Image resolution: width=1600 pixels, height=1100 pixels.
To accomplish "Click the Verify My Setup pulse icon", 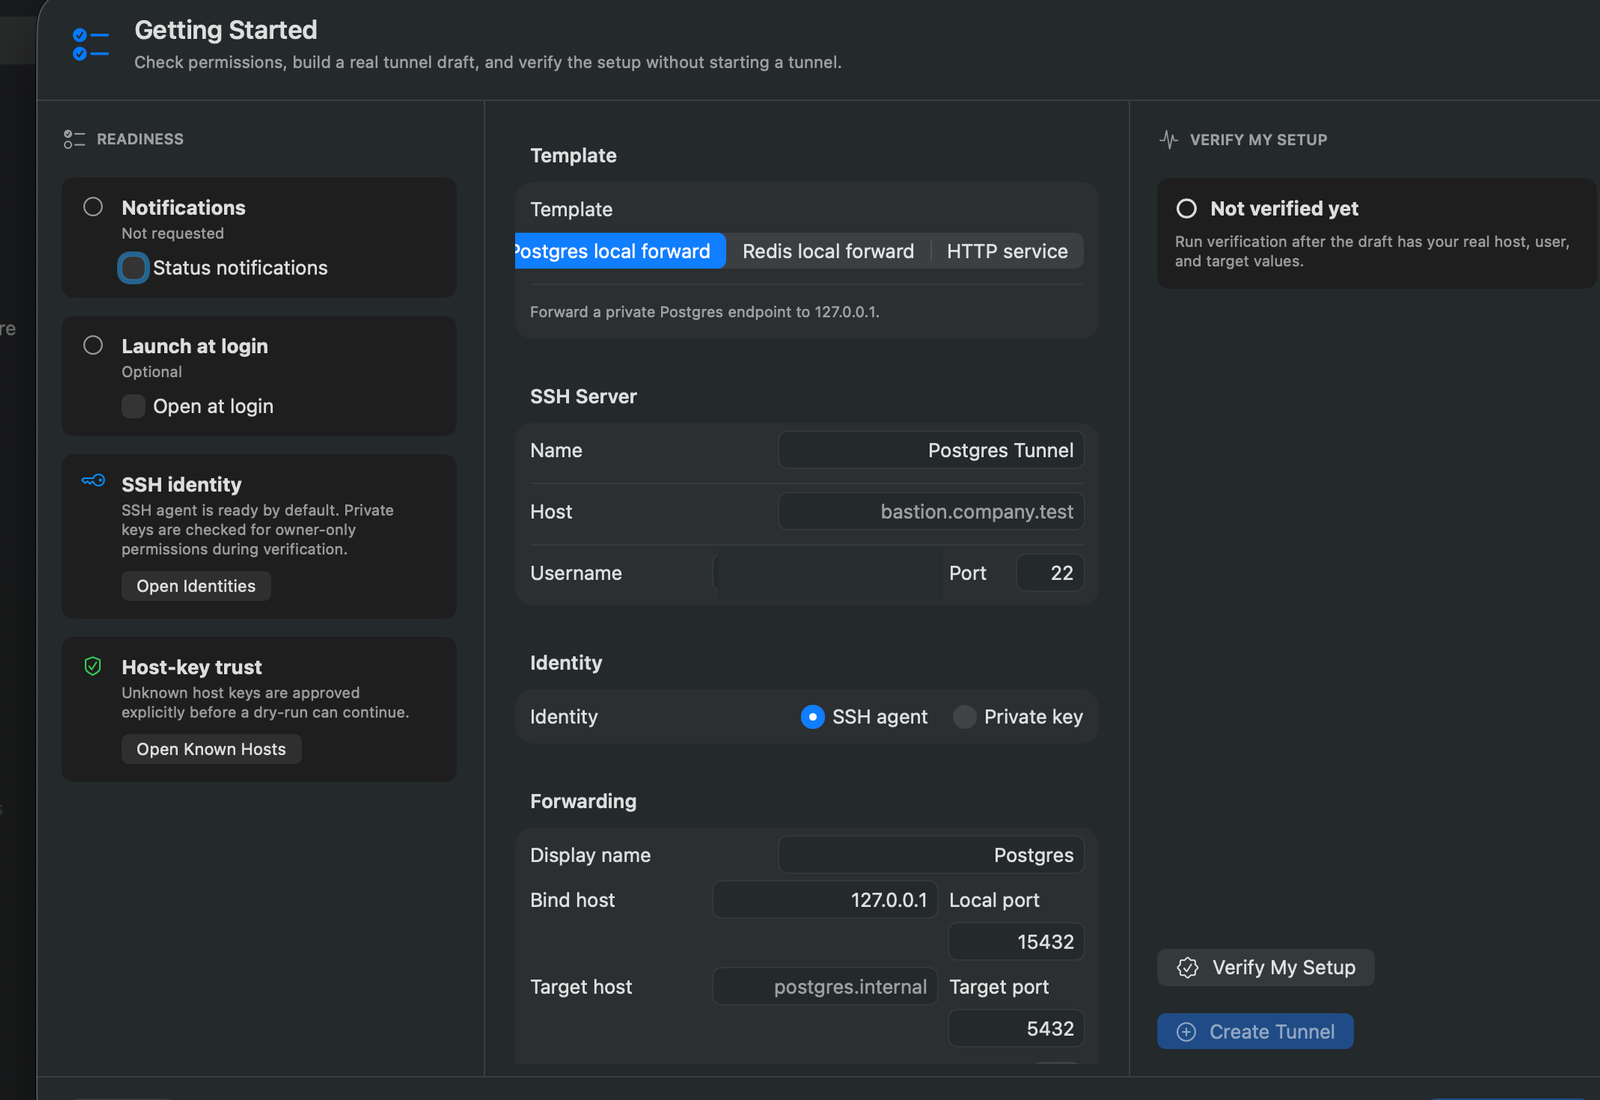I will tap(1168, 139).
